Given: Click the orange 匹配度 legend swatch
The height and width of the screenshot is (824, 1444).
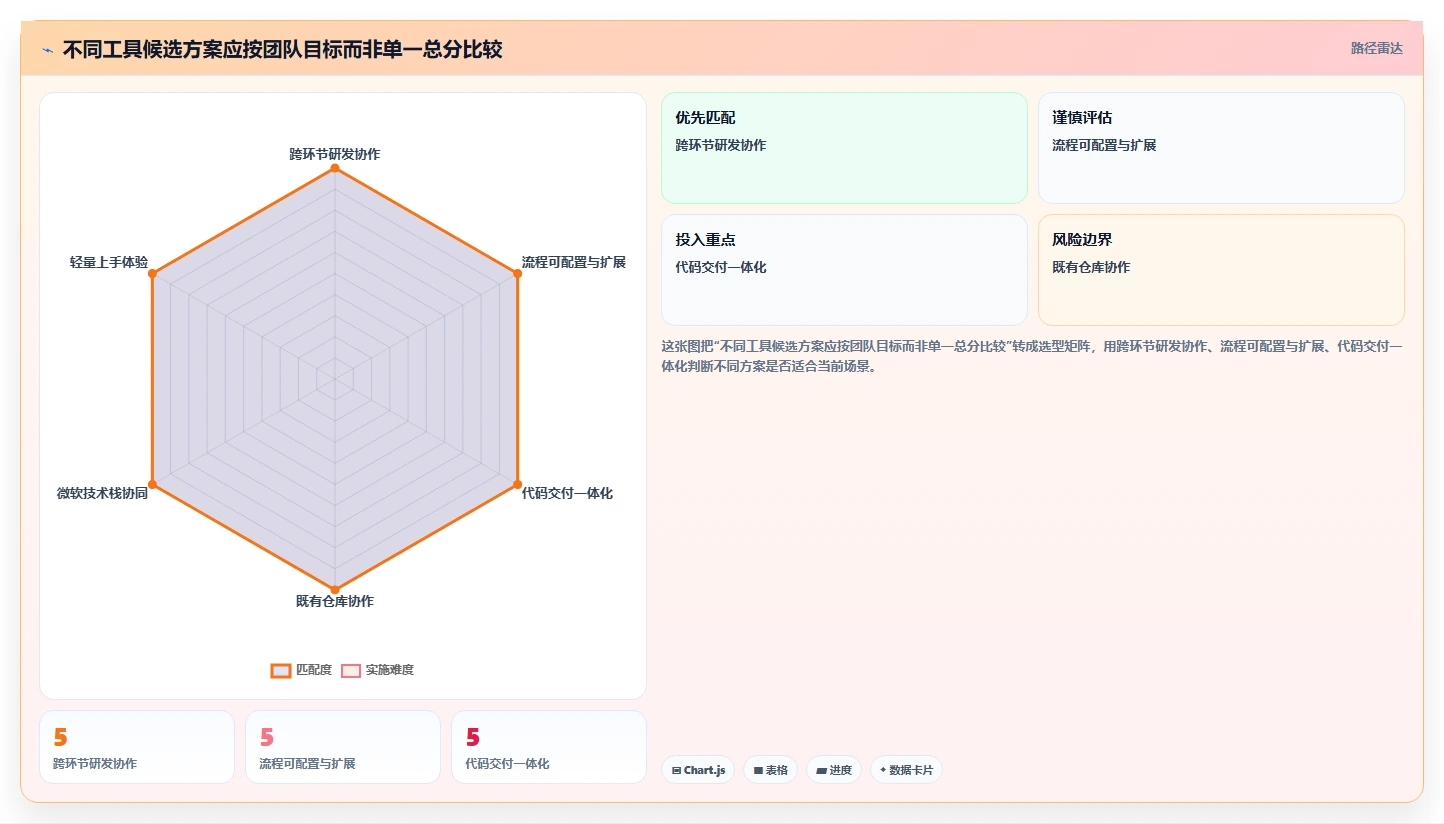Looking at the screenshot, I should [x=281, y=670].
